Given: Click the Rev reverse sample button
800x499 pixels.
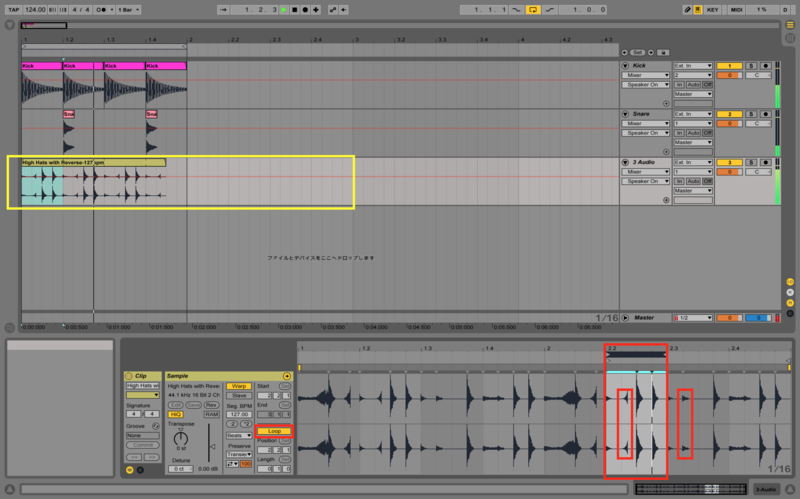Looking at the screenshot, I should [211, 405].
